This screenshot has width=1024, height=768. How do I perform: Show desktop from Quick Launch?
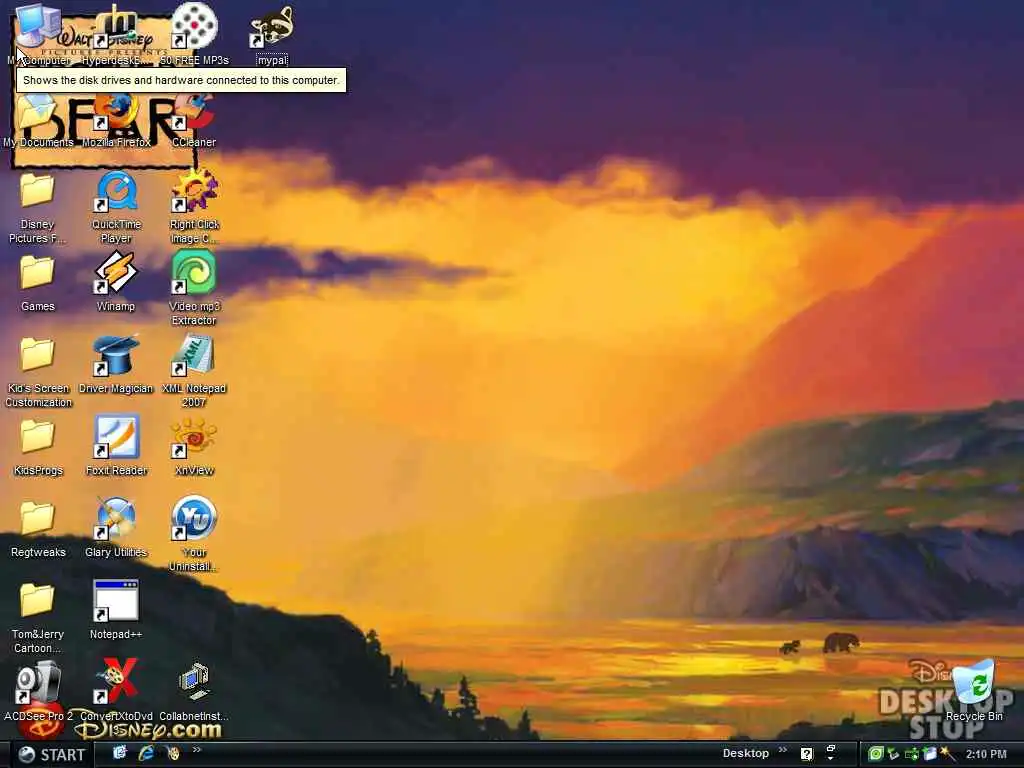[120, 754]
